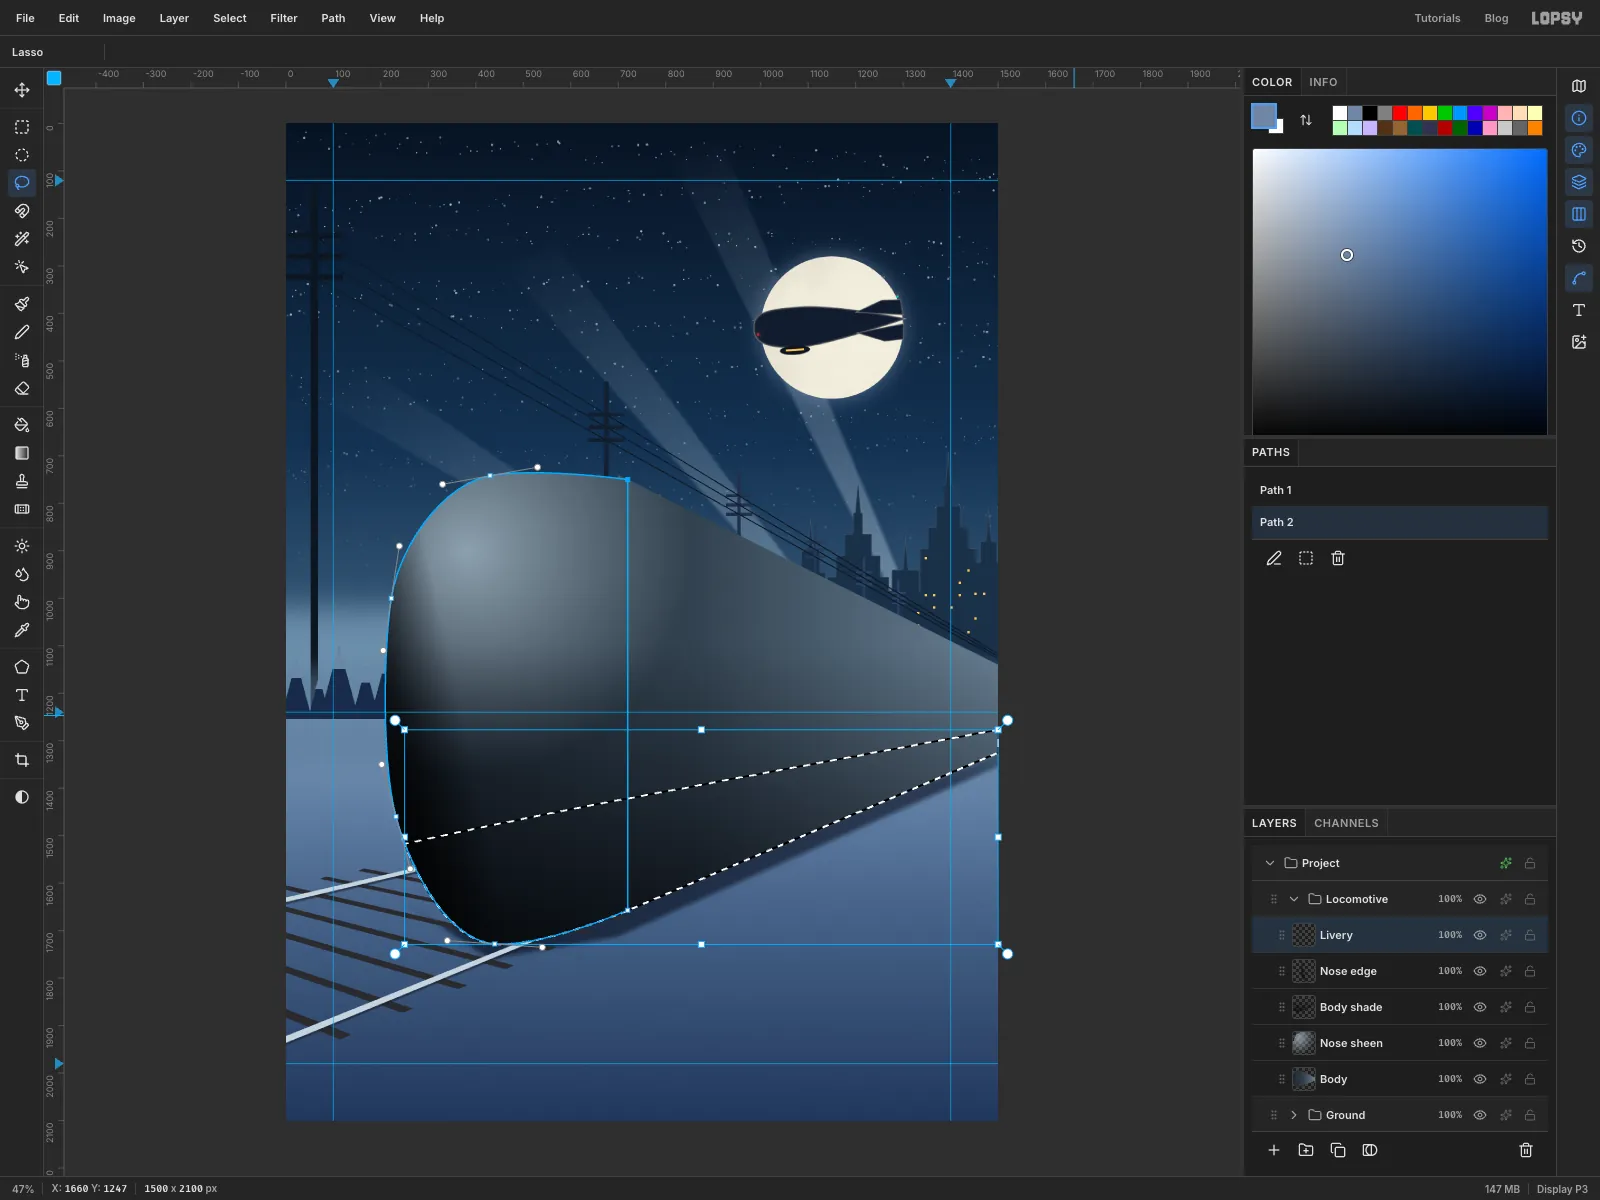Switch to the Channels tab
This screenshot has height=1200, width=1600.
coord(1346,823)
